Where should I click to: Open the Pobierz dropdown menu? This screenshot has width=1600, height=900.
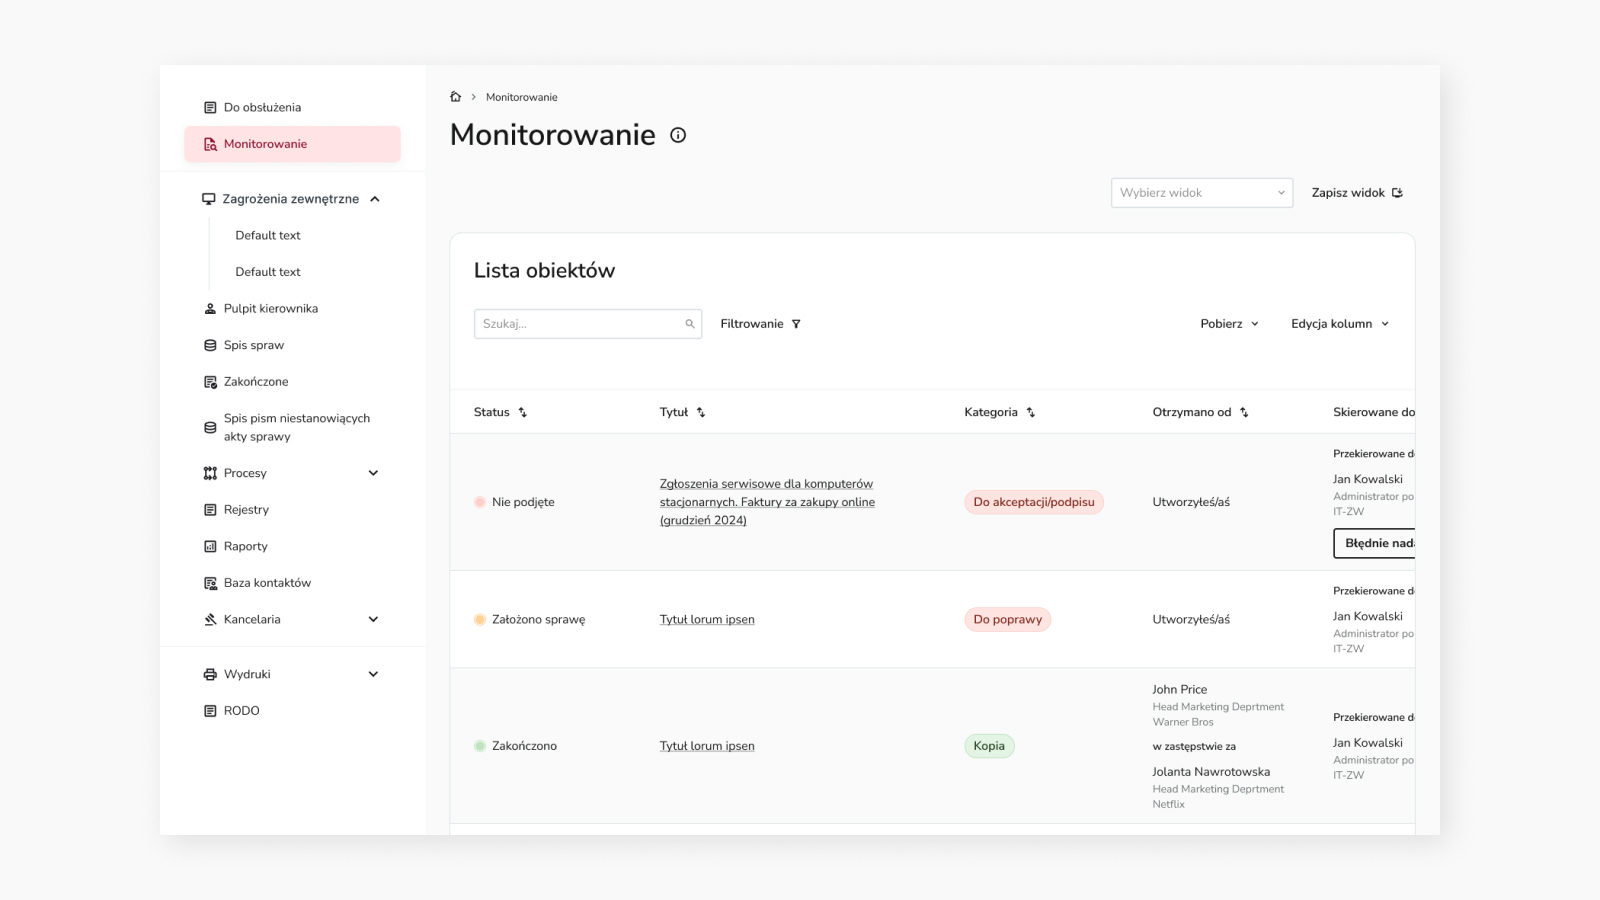tap(1229, 324)
